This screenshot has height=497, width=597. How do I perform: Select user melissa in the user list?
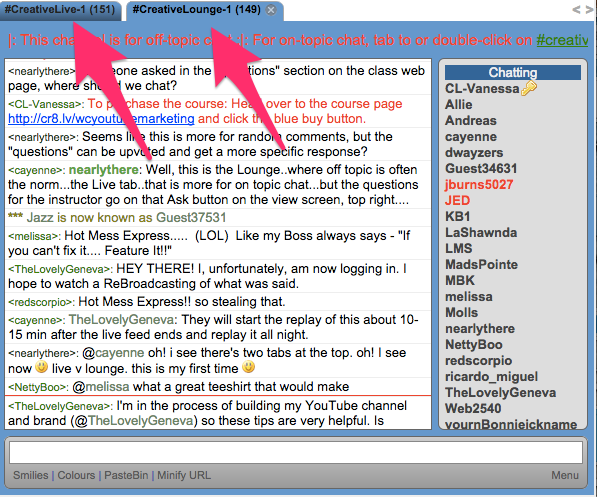pos(469,297)
